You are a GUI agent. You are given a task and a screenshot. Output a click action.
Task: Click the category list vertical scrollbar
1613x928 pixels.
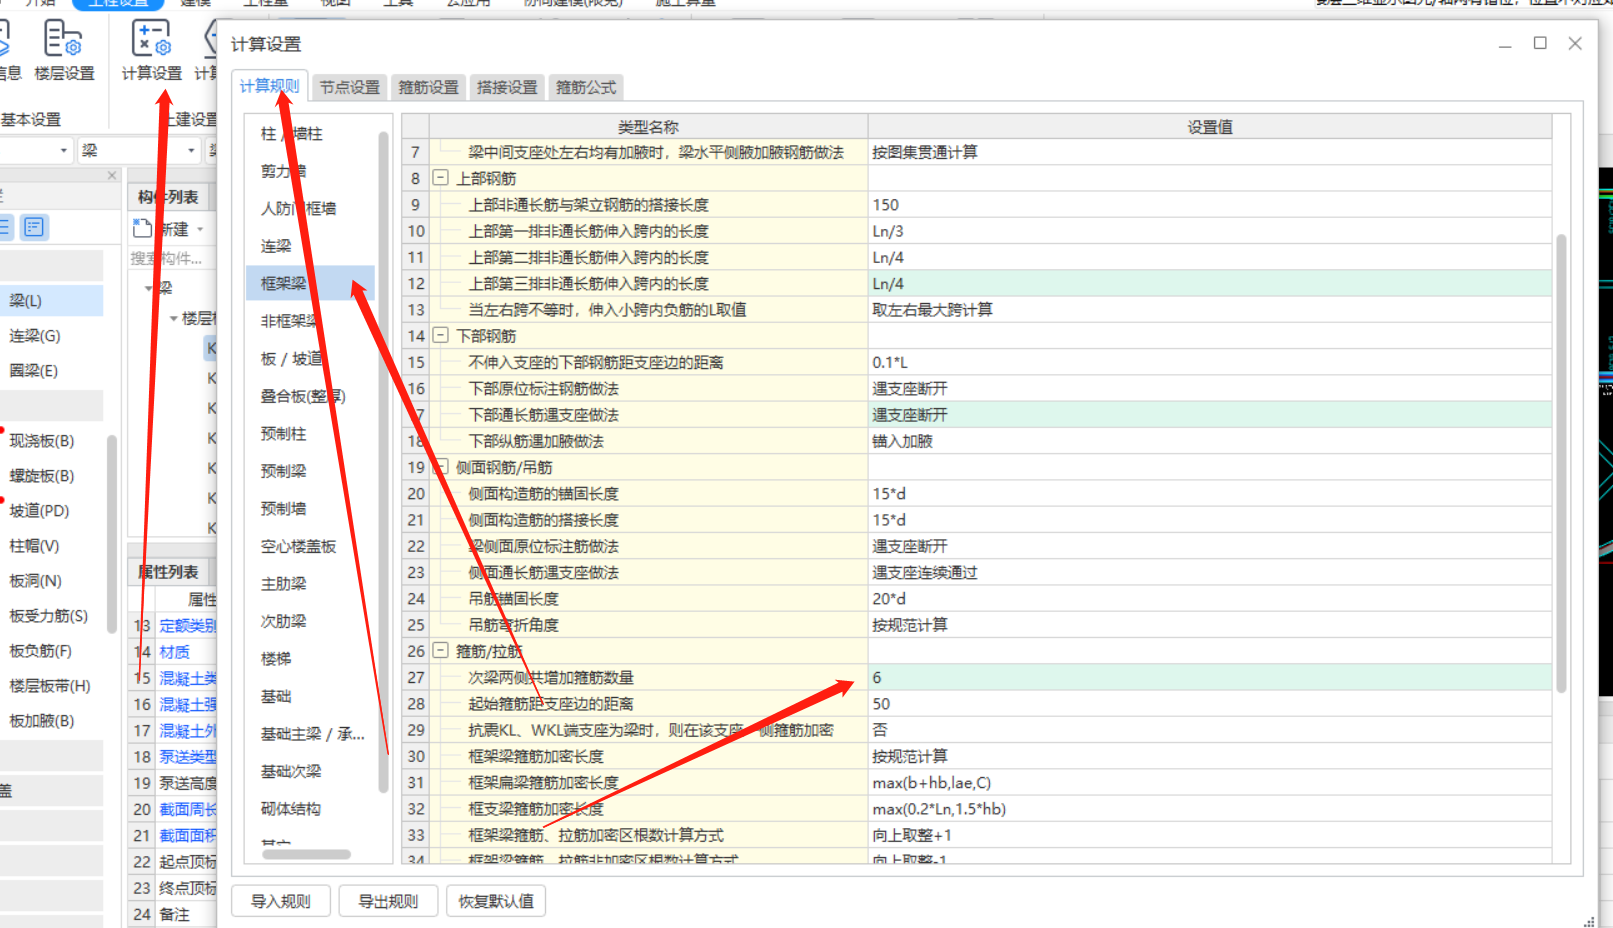click(383, 461)
